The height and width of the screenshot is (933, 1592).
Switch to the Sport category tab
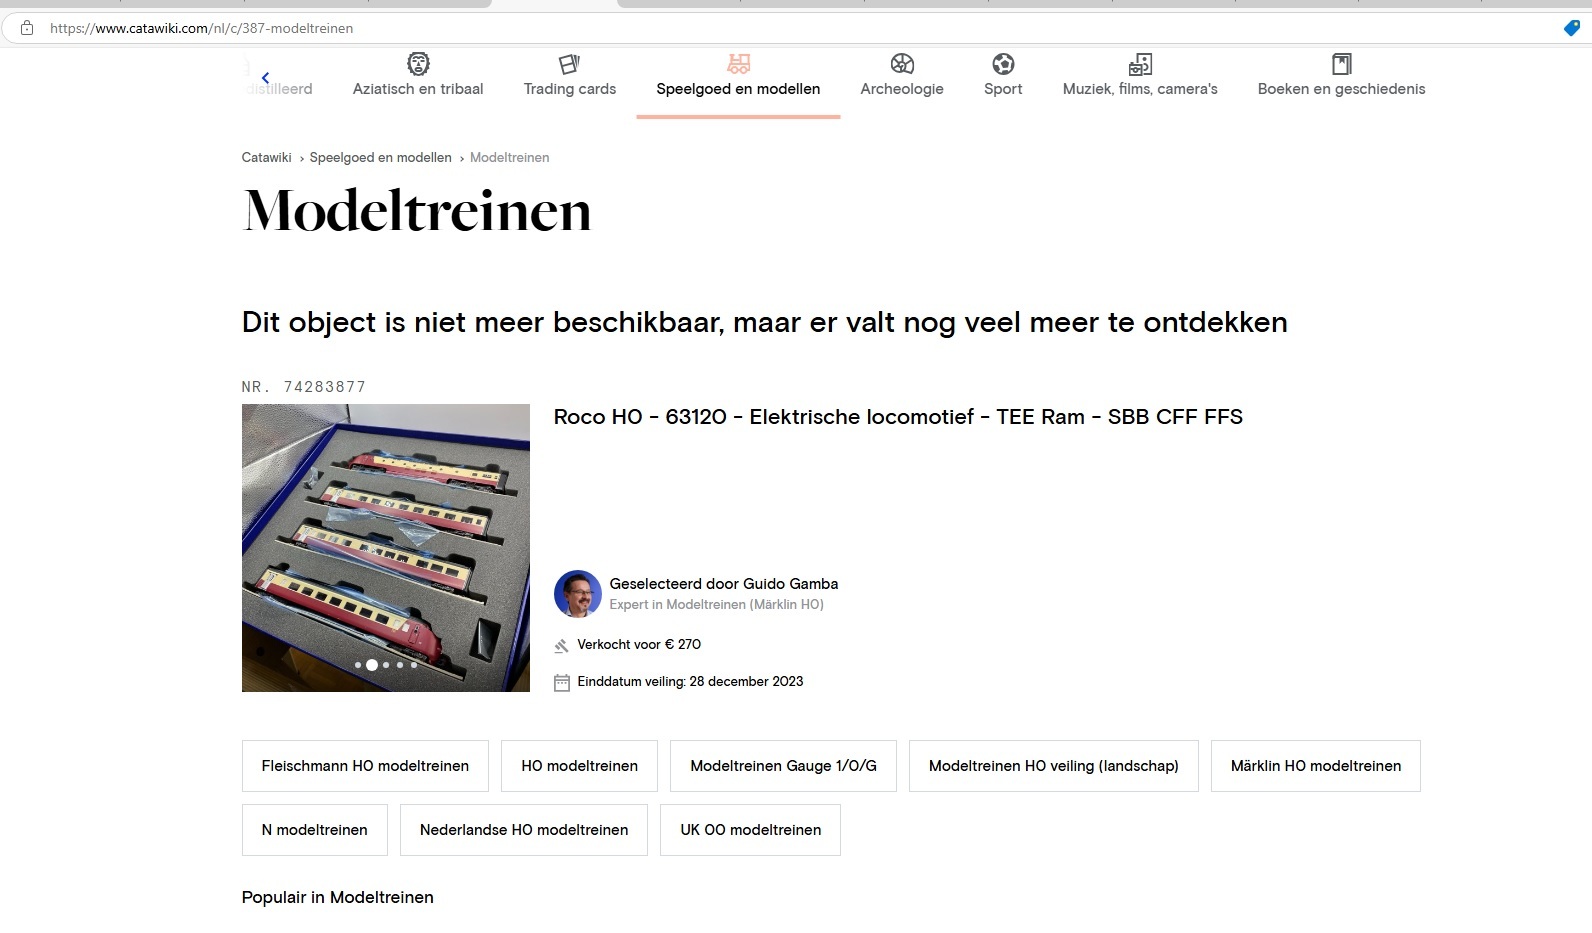point(1003,80)
